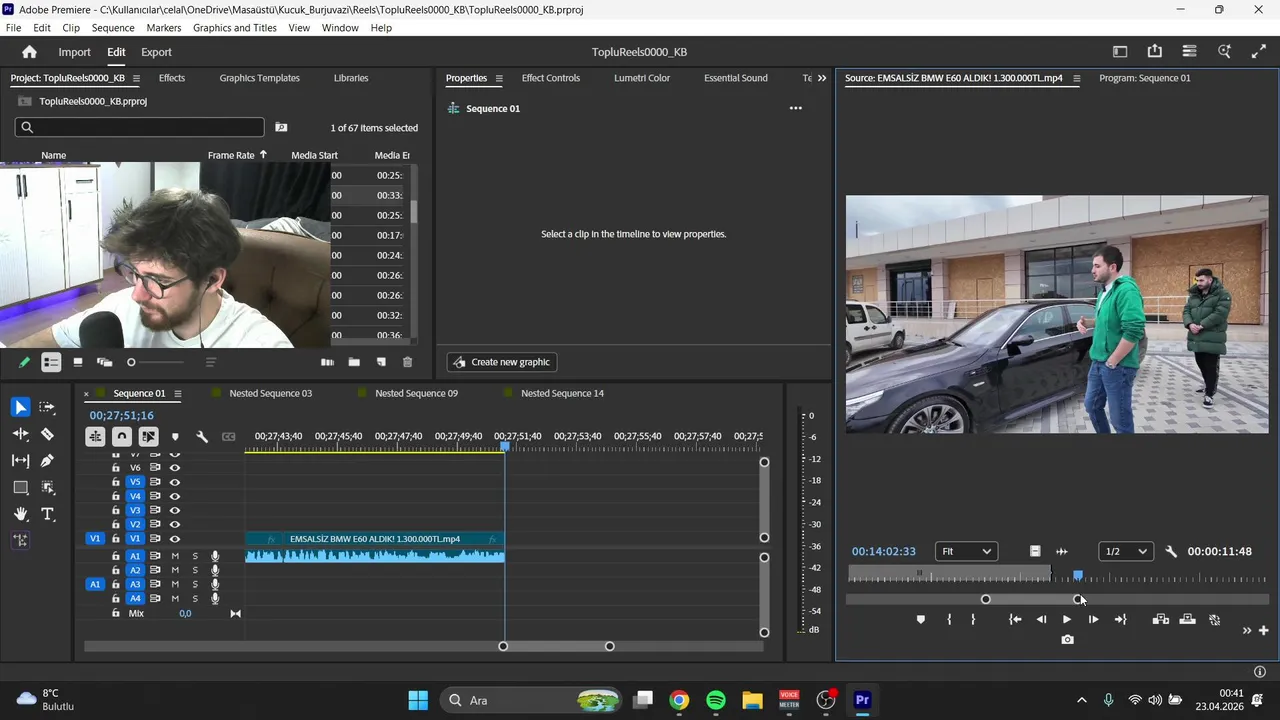Switch to the Export workspace
Viewport: 1280px width, 720px height.
[x=156, y=52]
